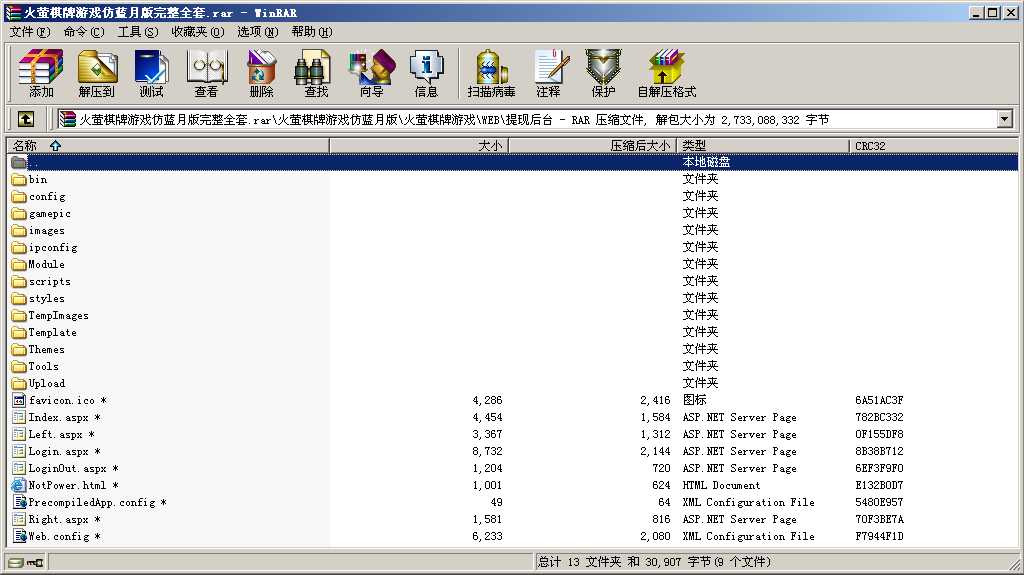1024x575 pixels.
Task: Click the WinRAR title bar icon
Action: (x=13, y=12)
